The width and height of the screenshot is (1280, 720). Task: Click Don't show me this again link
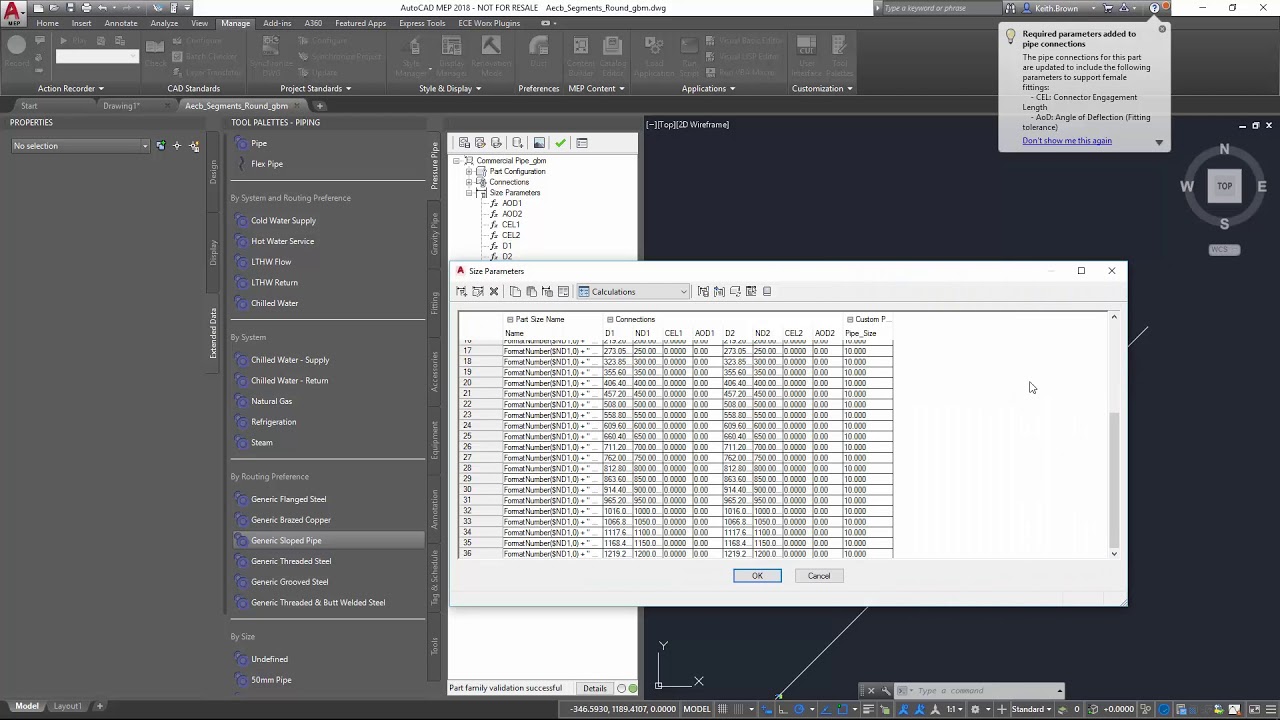tap(1067, 141)
